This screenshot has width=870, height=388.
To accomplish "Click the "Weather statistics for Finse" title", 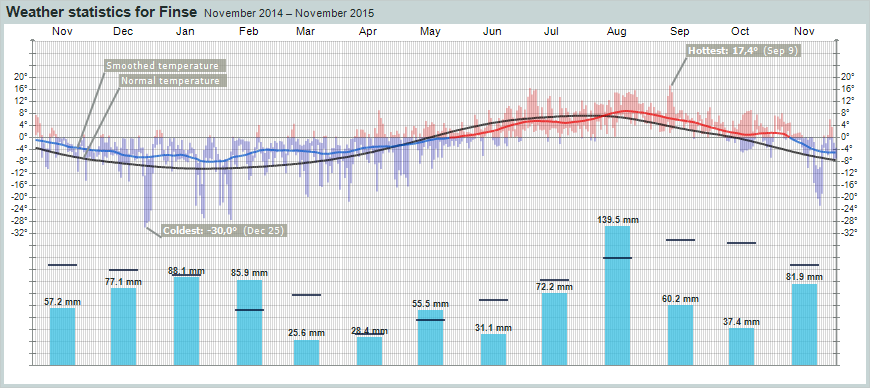I will 102,11.
